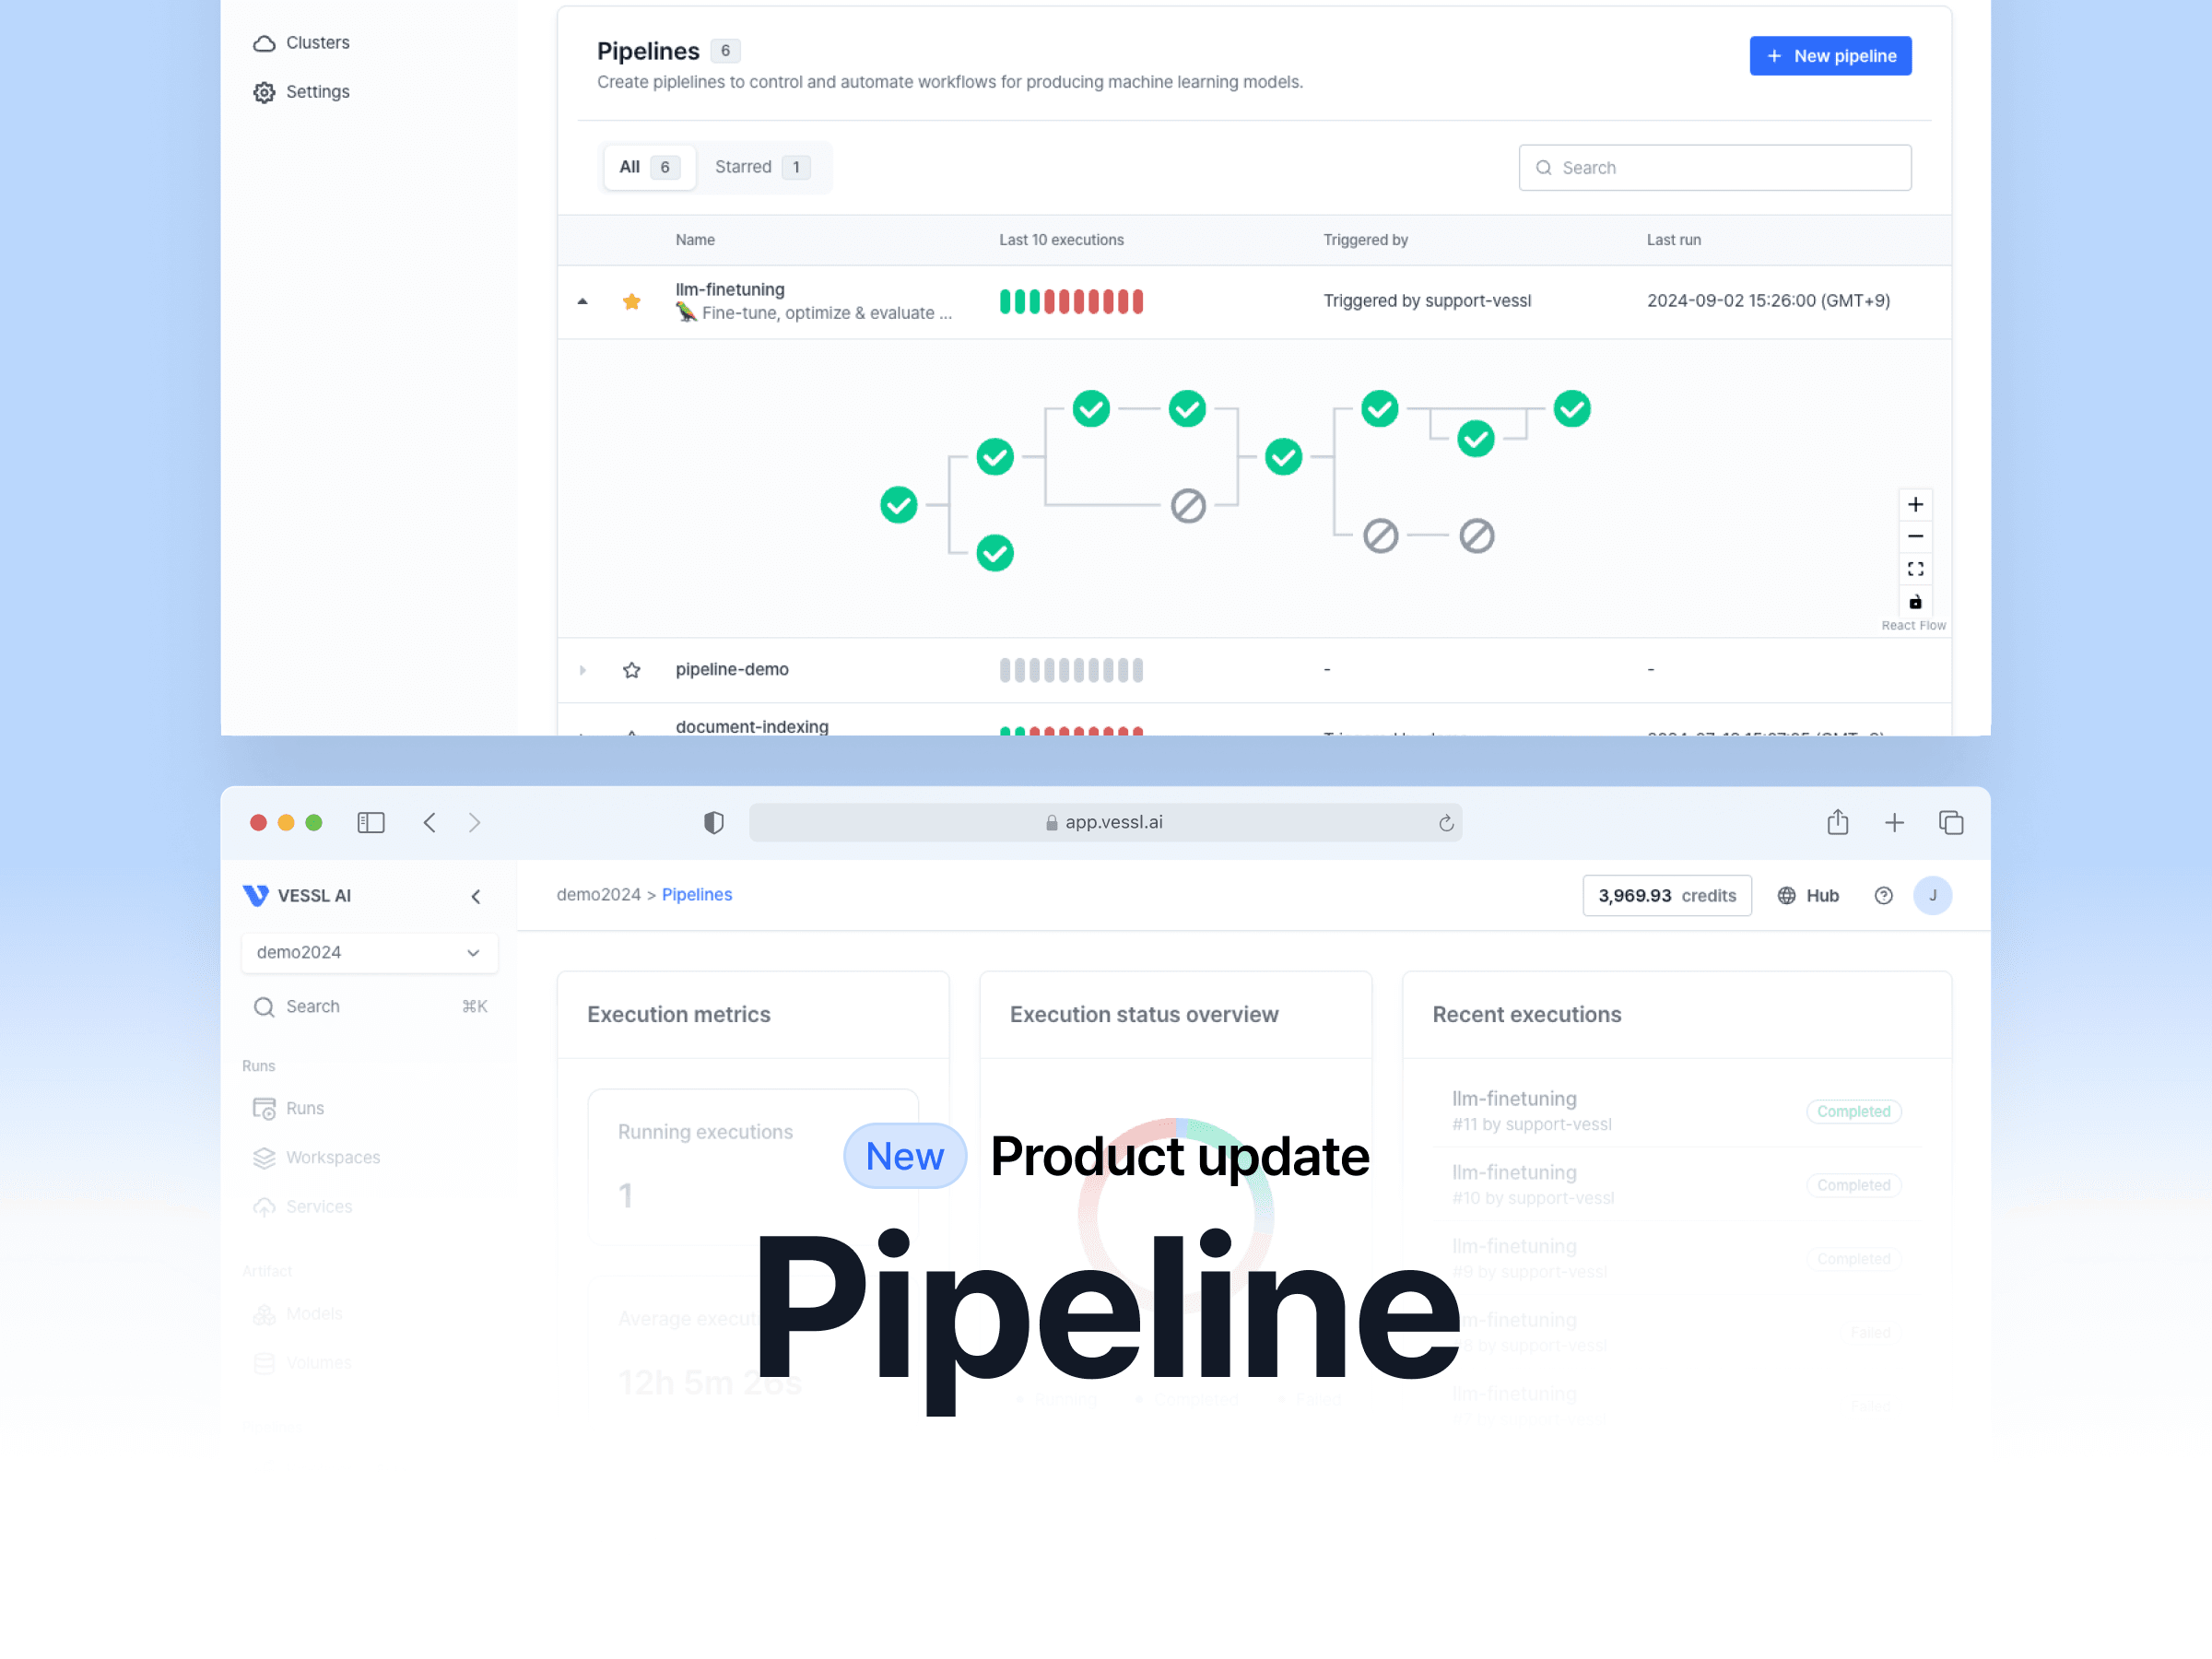Click the zoom in icon on pipeline canvas
Viewport: 2212px width, 1659px height.
1914,503
